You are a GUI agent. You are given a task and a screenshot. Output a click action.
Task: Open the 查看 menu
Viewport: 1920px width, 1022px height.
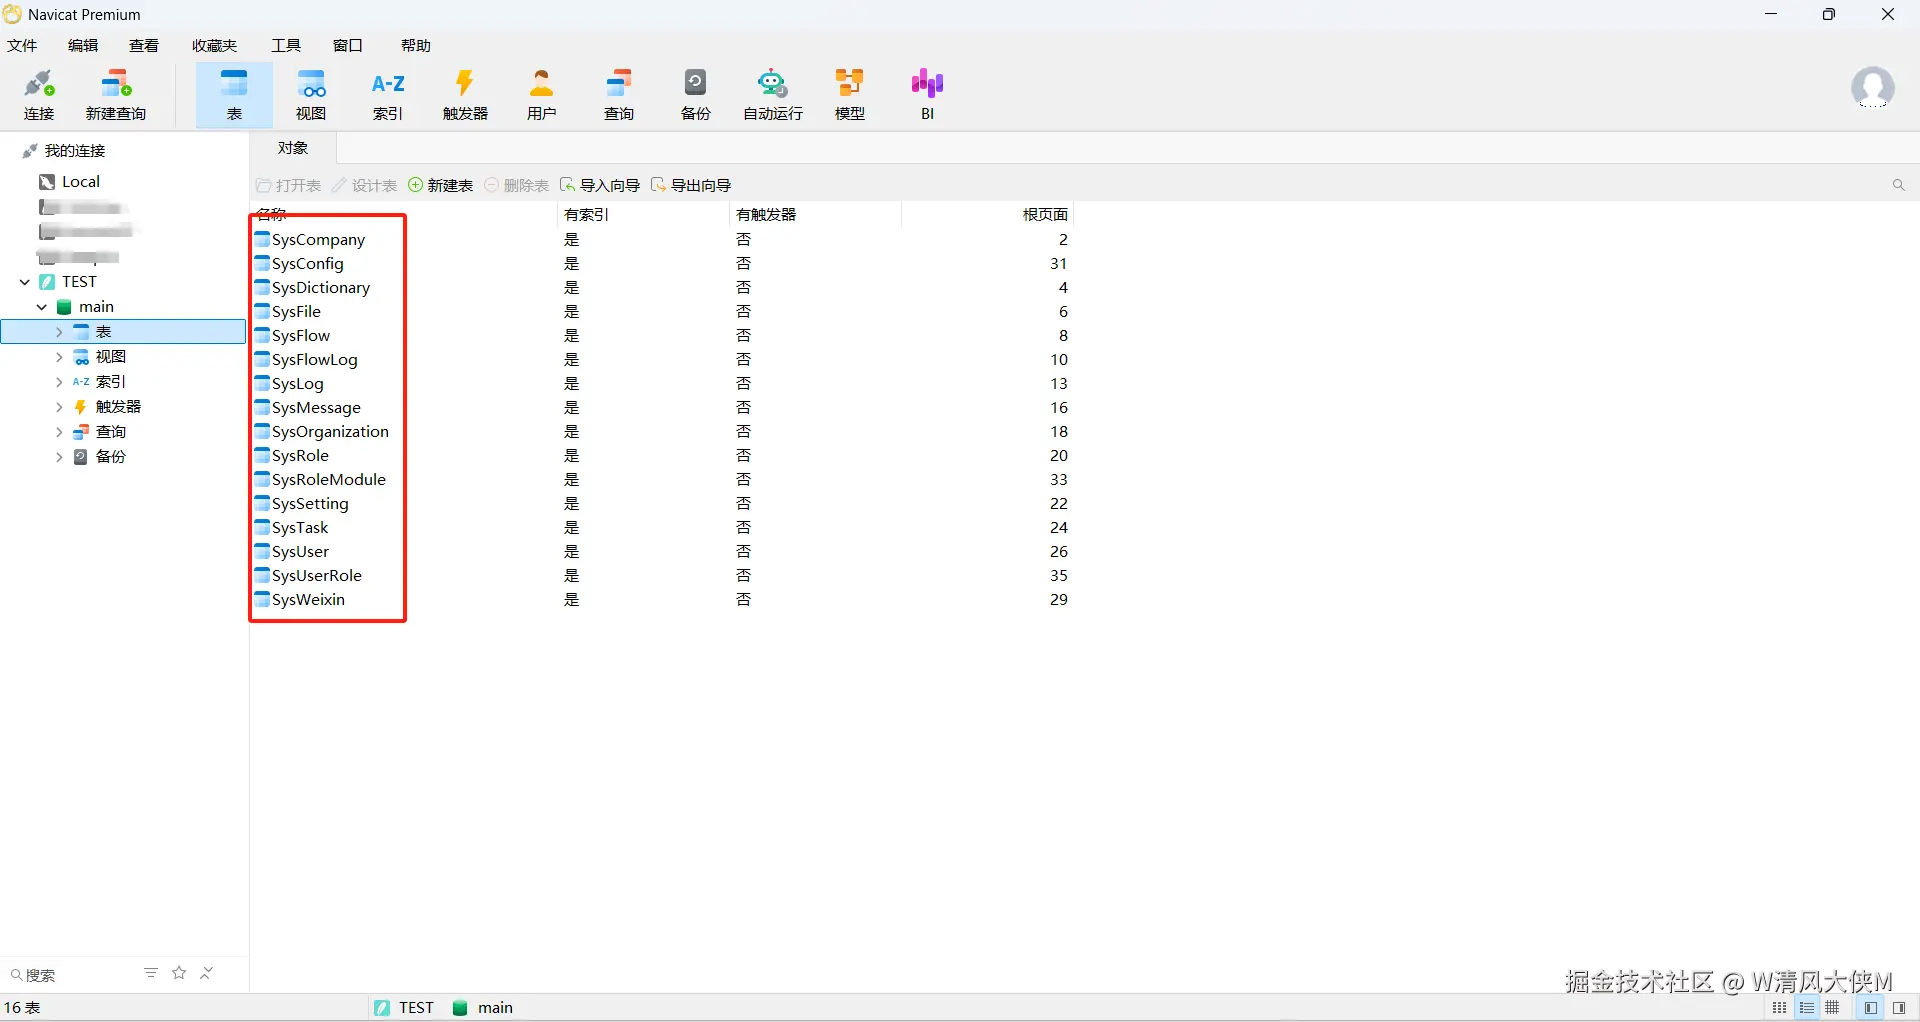[144, 46]
